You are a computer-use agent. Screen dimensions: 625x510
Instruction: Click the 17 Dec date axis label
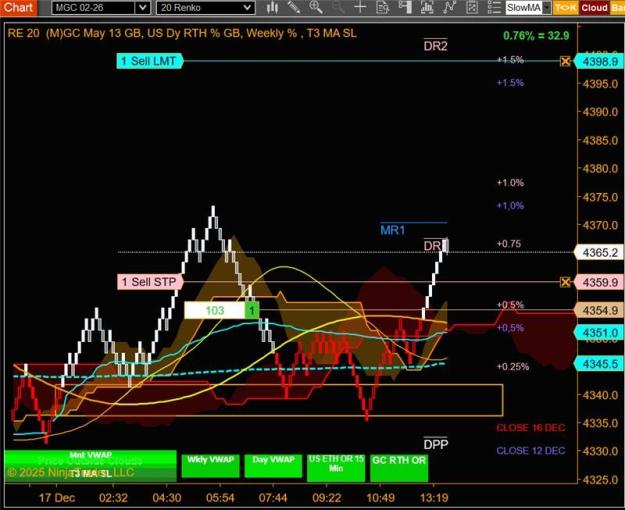[57, 498]
